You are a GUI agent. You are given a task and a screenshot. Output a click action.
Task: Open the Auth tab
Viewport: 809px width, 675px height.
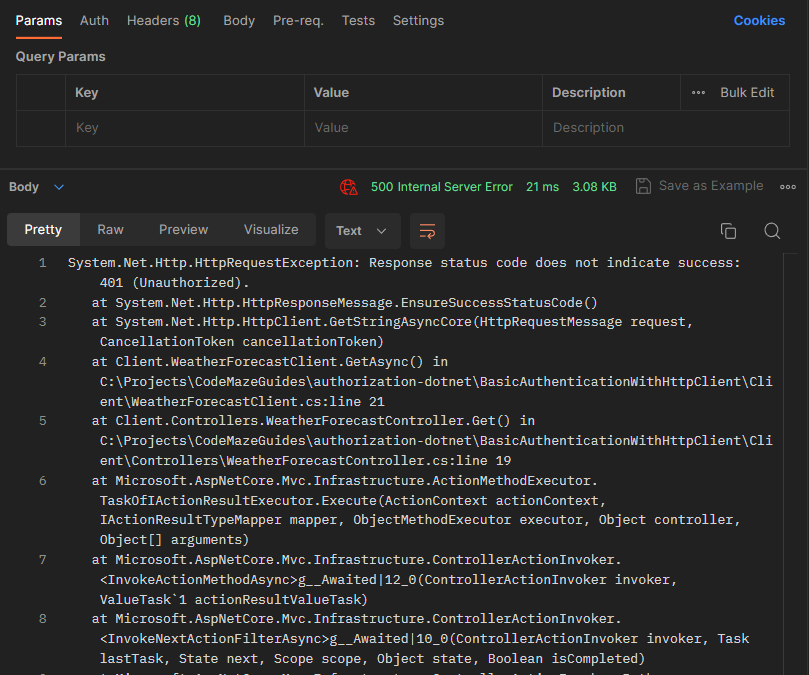(x=95, y=20)
